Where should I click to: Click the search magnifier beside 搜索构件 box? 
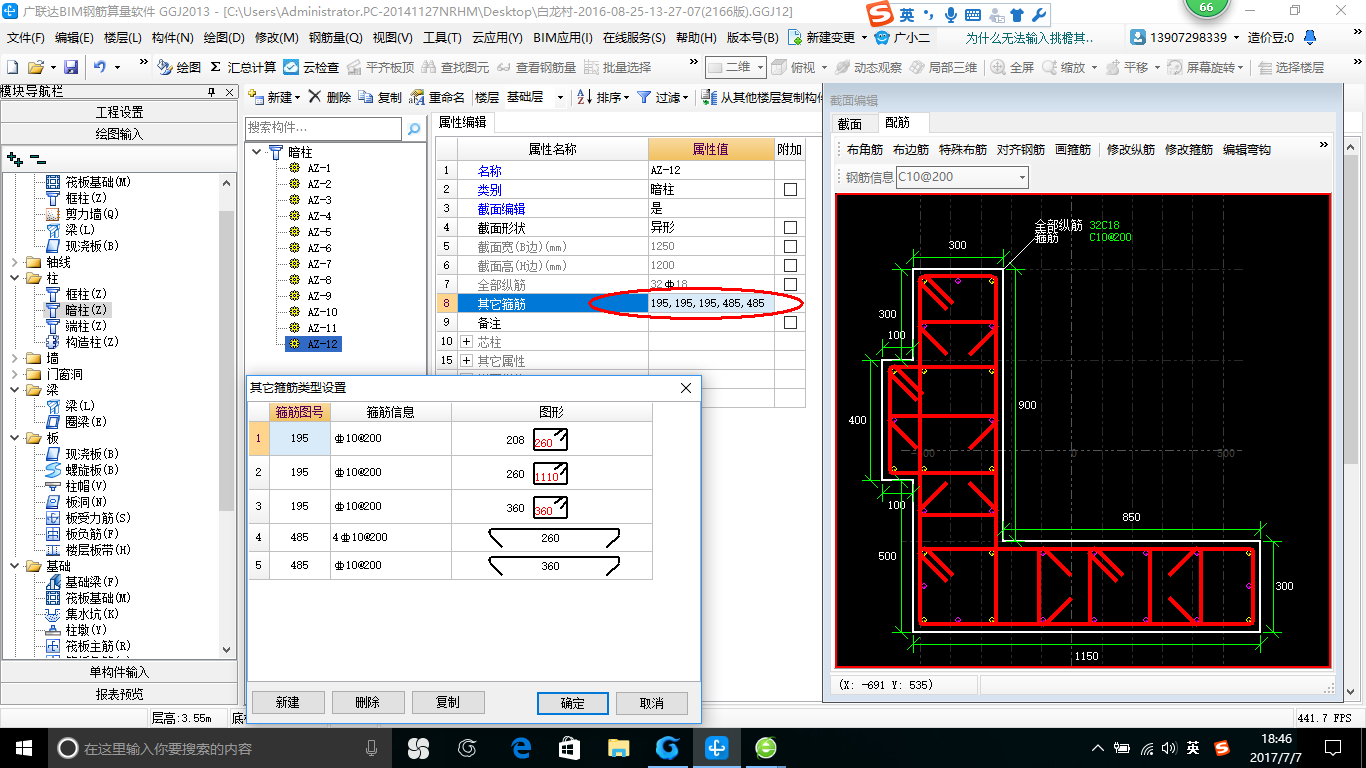(x=413, y=129)
